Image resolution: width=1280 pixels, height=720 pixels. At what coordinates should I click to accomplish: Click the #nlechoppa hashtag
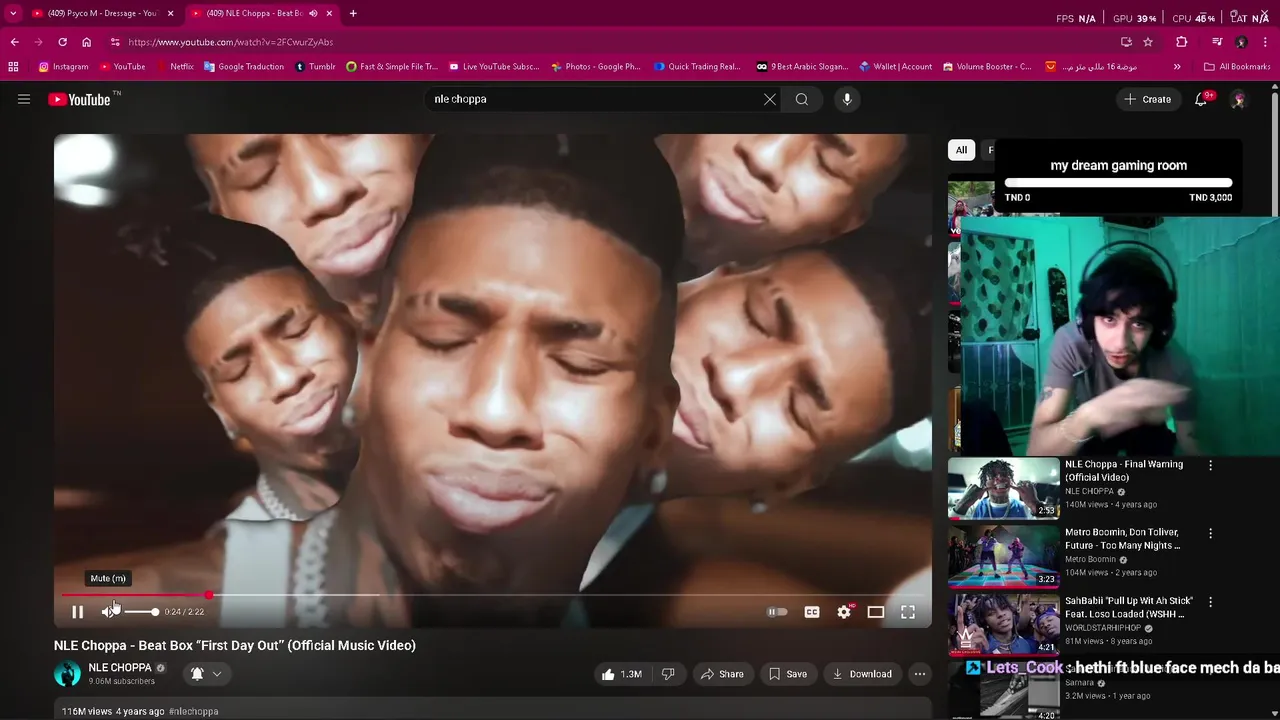[x=194, y=711]
